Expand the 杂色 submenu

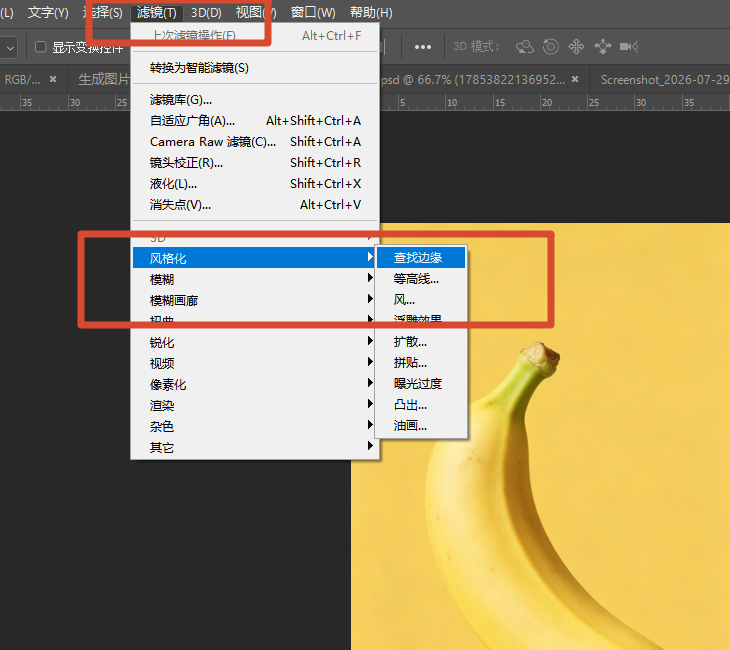[x=254, y=427]
